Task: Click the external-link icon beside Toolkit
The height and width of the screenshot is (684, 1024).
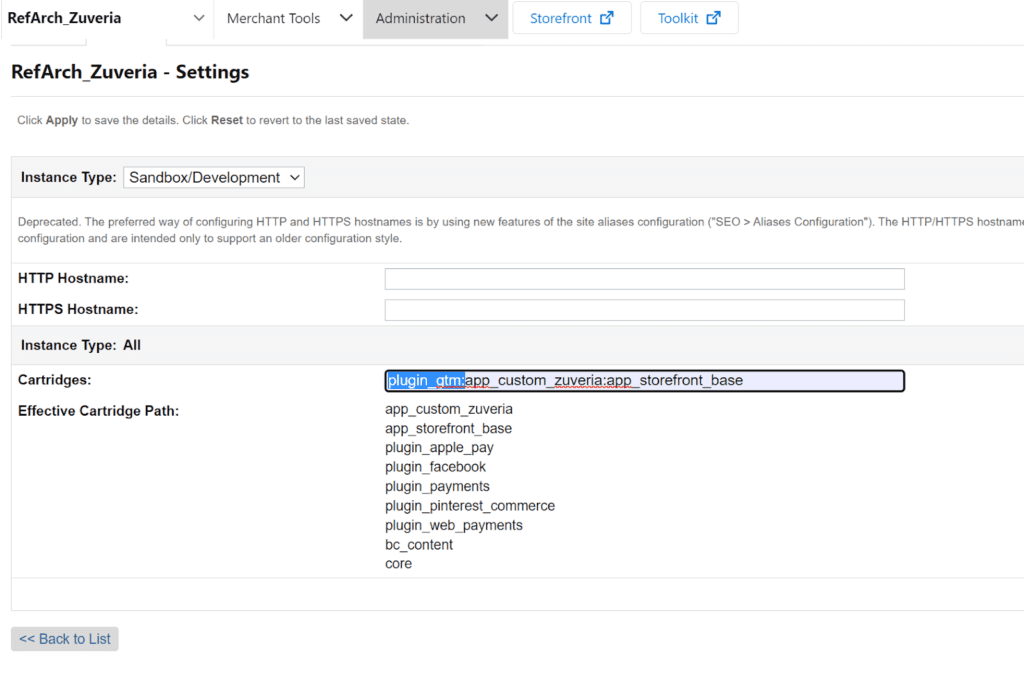Action: click(713, 18)
